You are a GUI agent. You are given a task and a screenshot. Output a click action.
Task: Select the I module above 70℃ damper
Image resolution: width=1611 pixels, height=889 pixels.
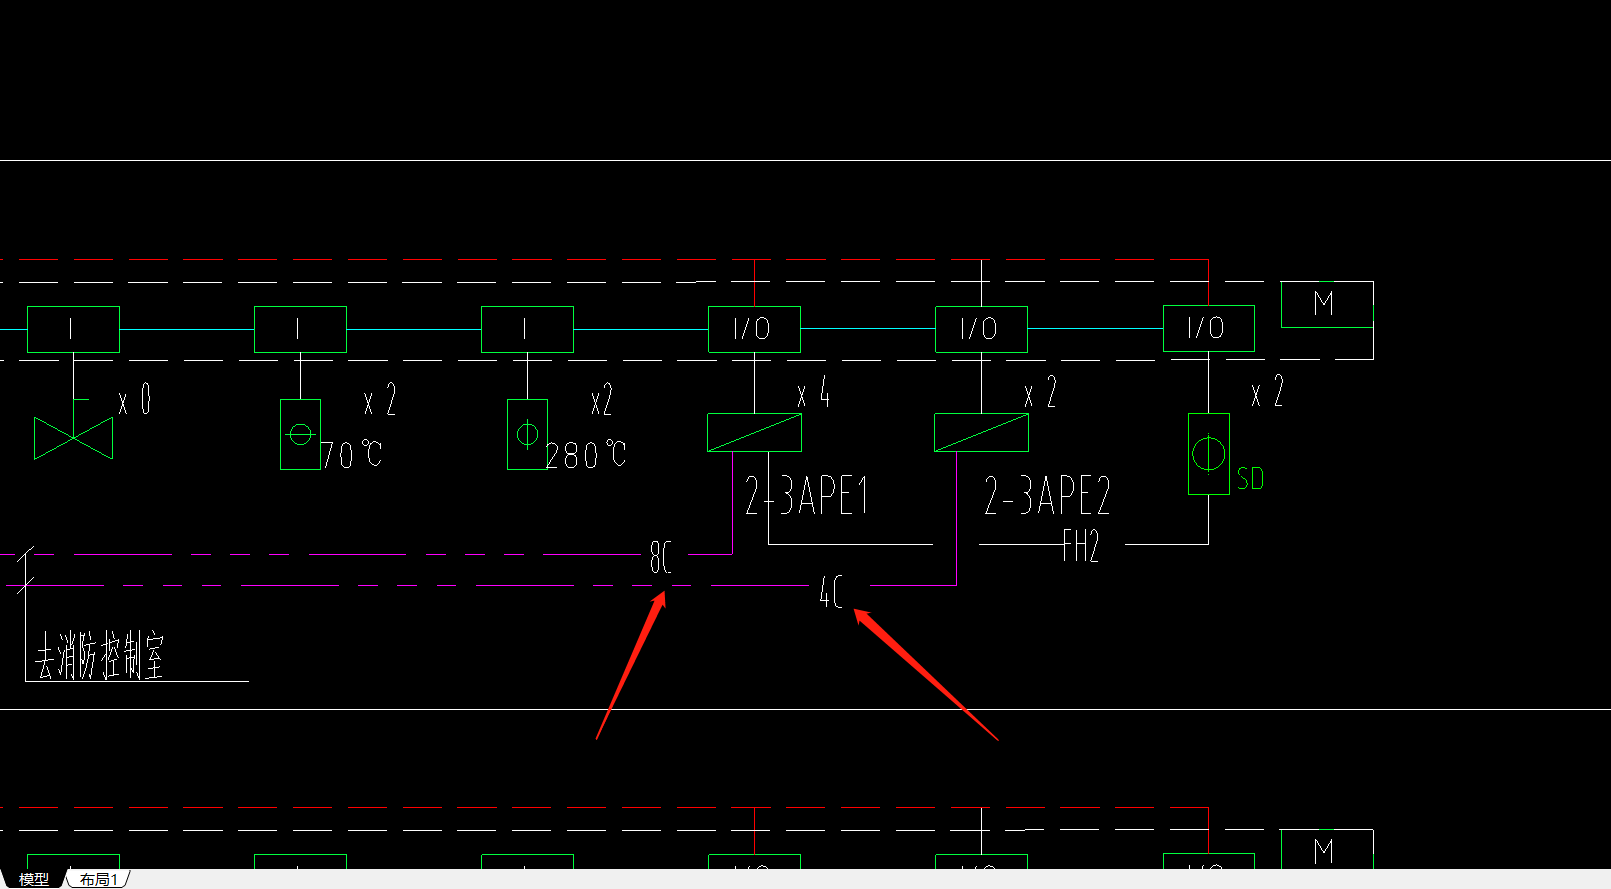click(x=300, y=329)
